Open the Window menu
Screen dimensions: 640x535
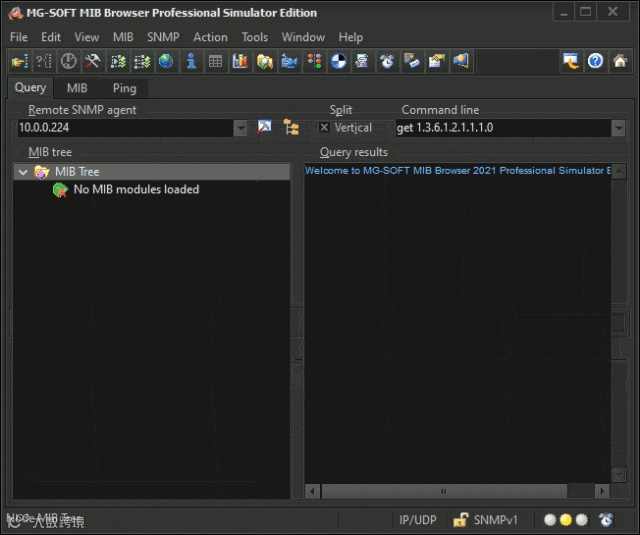tap(303, 37)
